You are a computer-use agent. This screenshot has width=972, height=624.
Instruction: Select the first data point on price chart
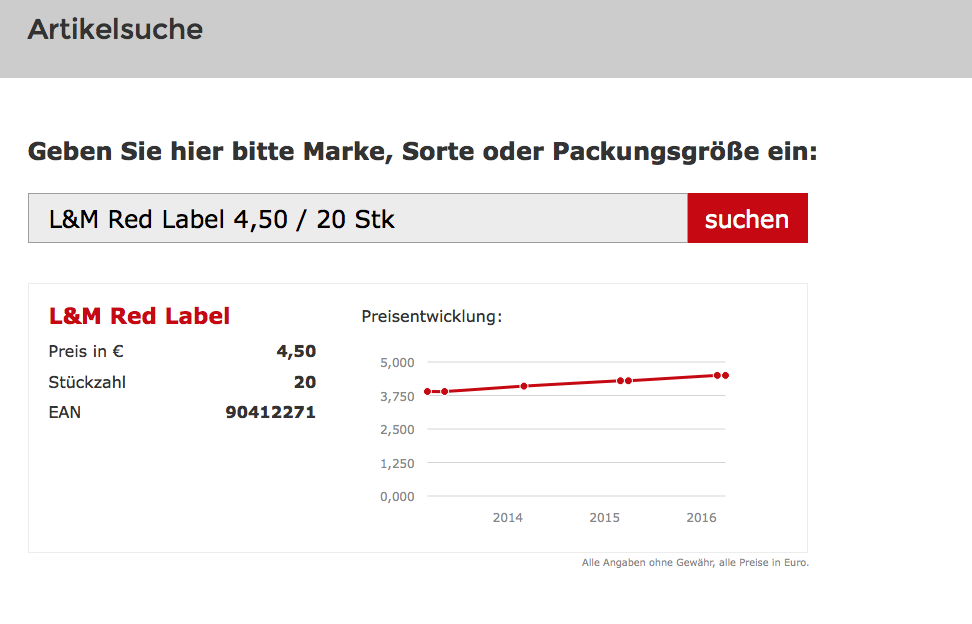pos(428,392)
